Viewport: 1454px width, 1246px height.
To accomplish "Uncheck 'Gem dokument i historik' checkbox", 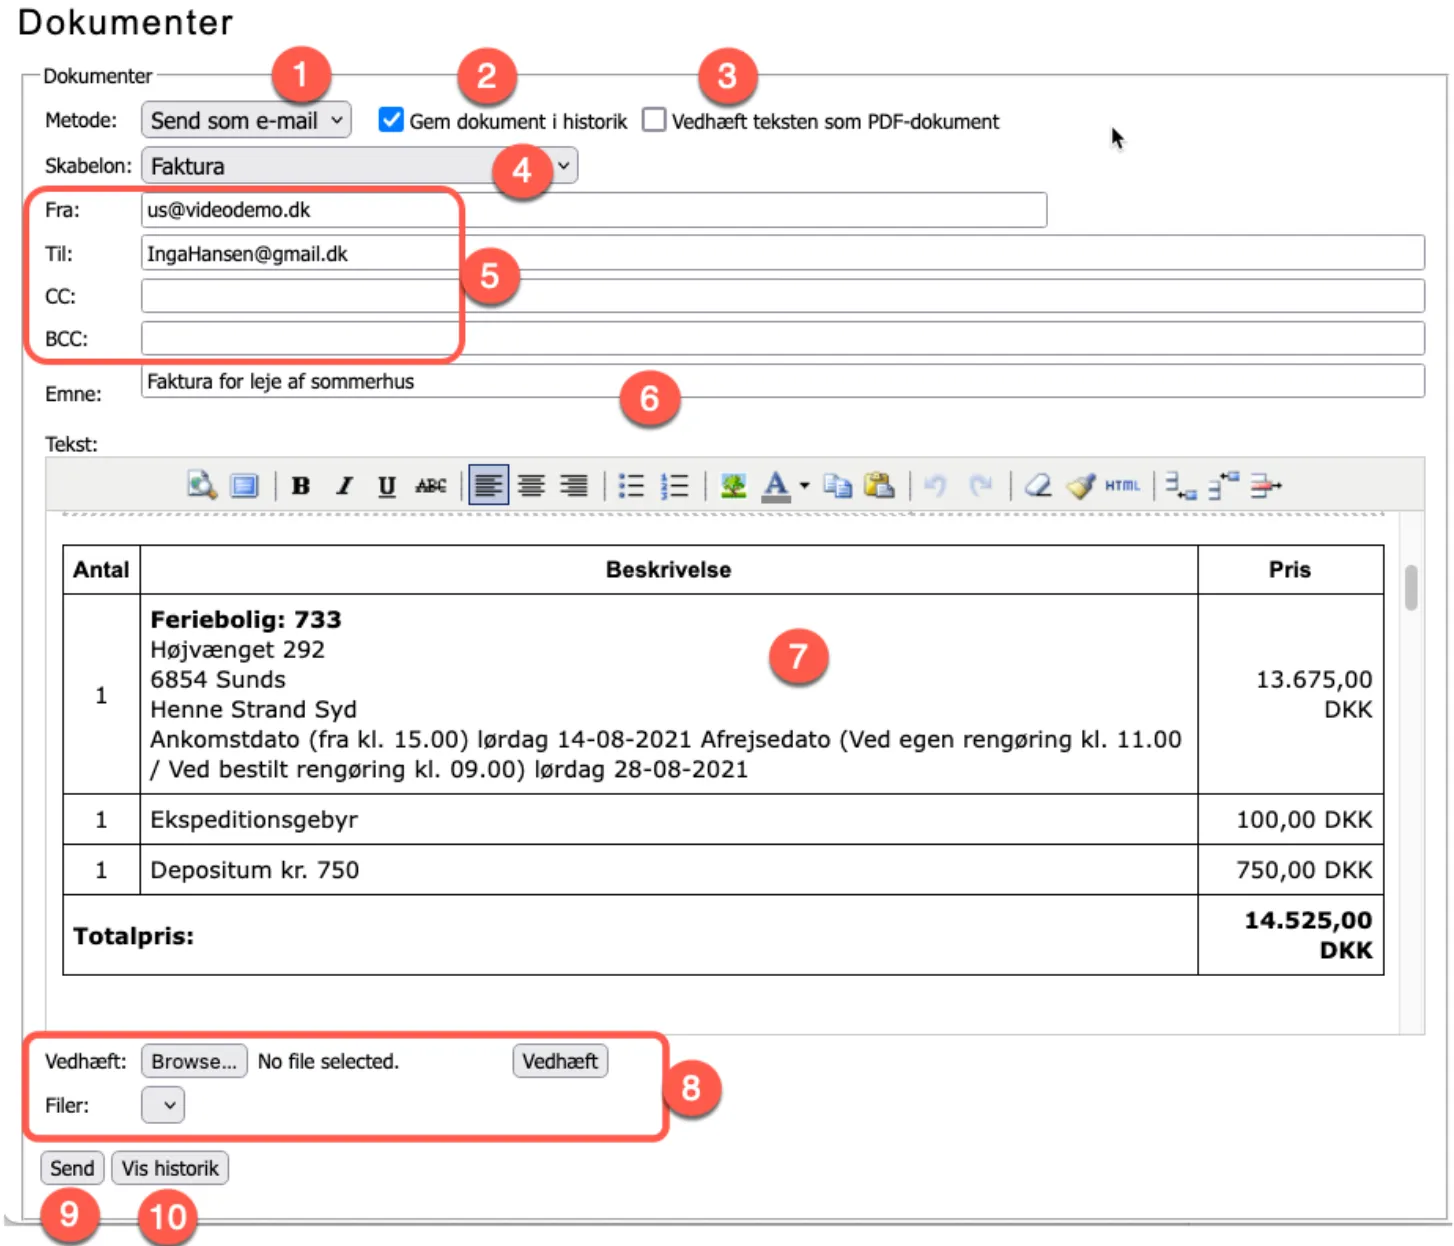I will 391,120.
